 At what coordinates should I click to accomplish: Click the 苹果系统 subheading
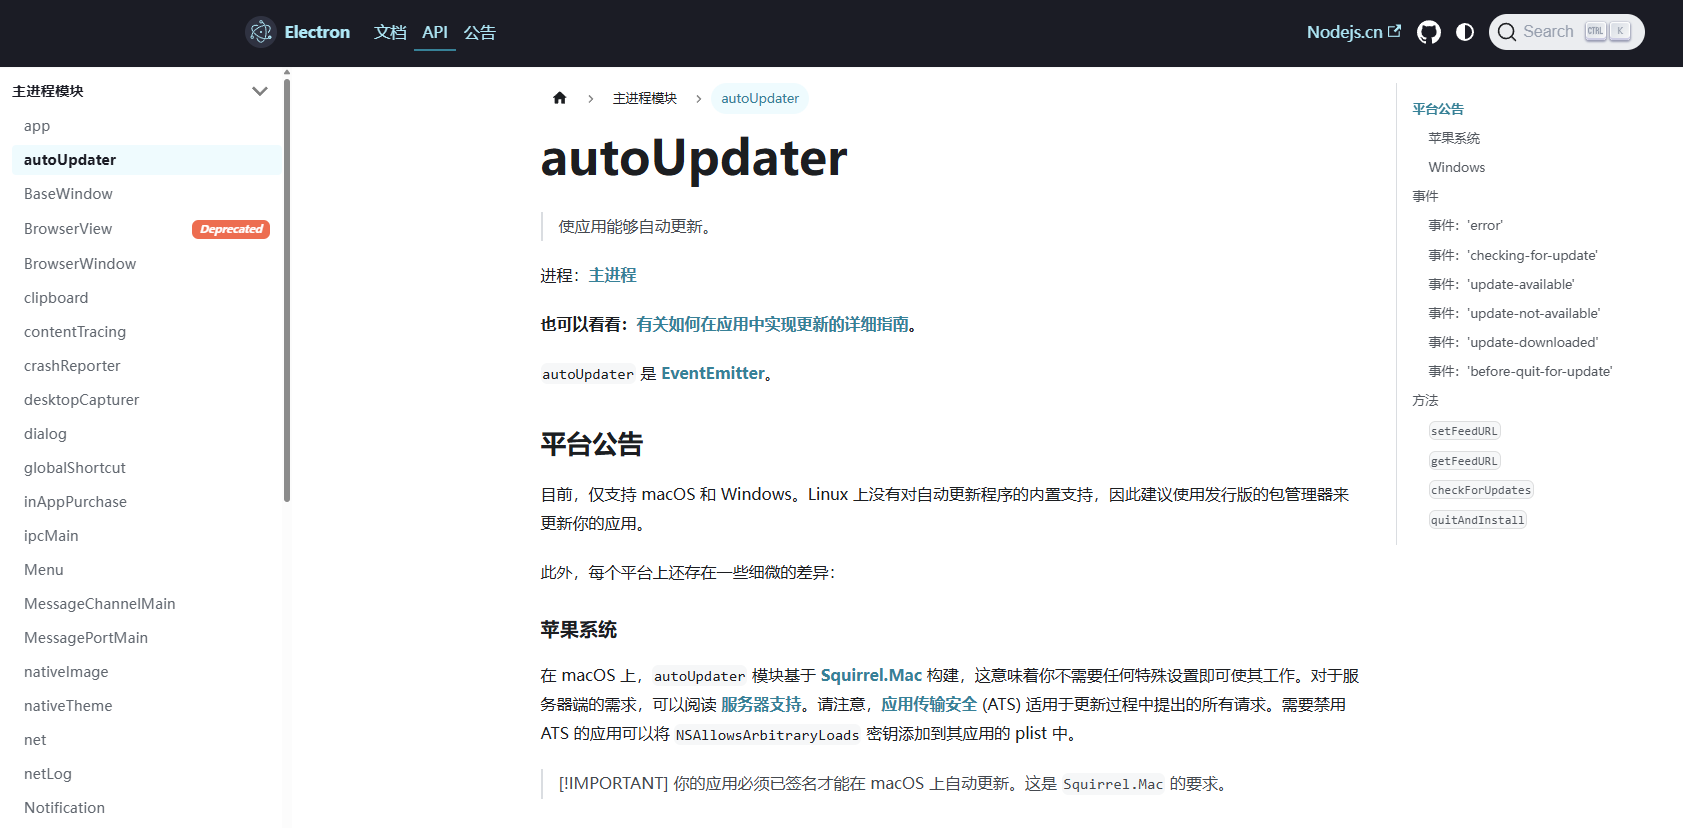pos(579,630)
